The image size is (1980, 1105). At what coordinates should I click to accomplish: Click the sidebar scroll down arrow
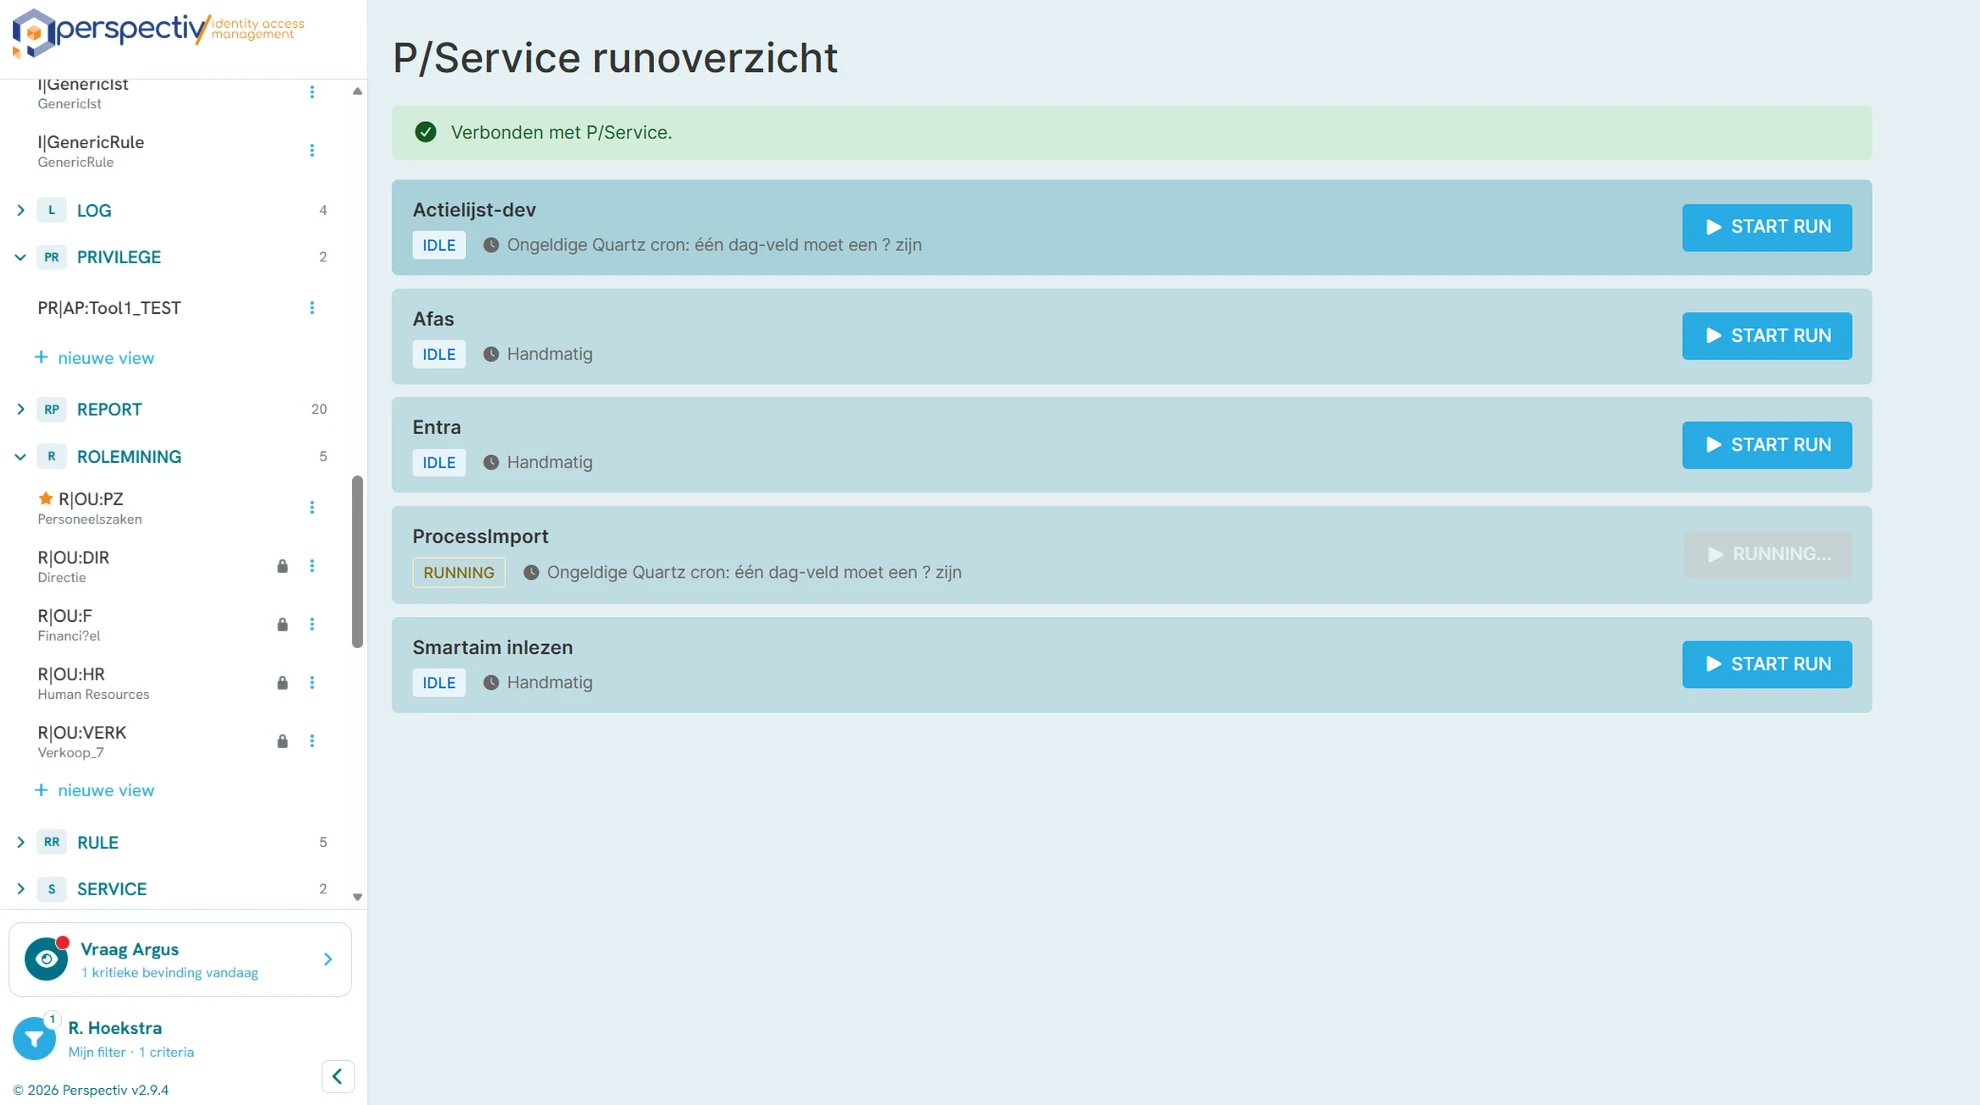coord(357,897)
